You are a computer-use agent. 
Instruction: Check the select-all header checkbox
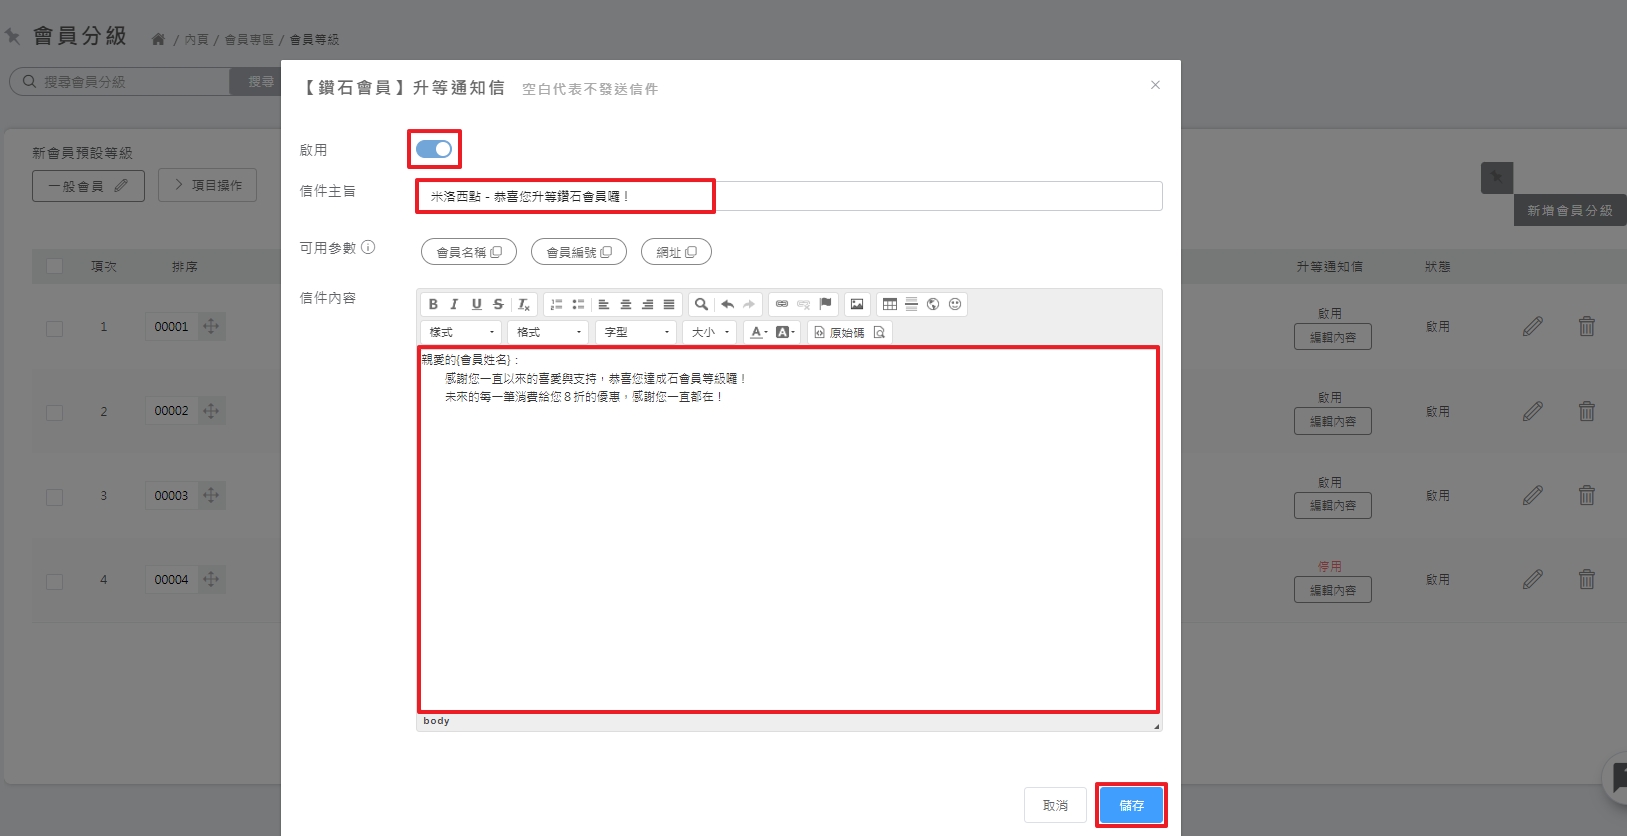(54, 266)
